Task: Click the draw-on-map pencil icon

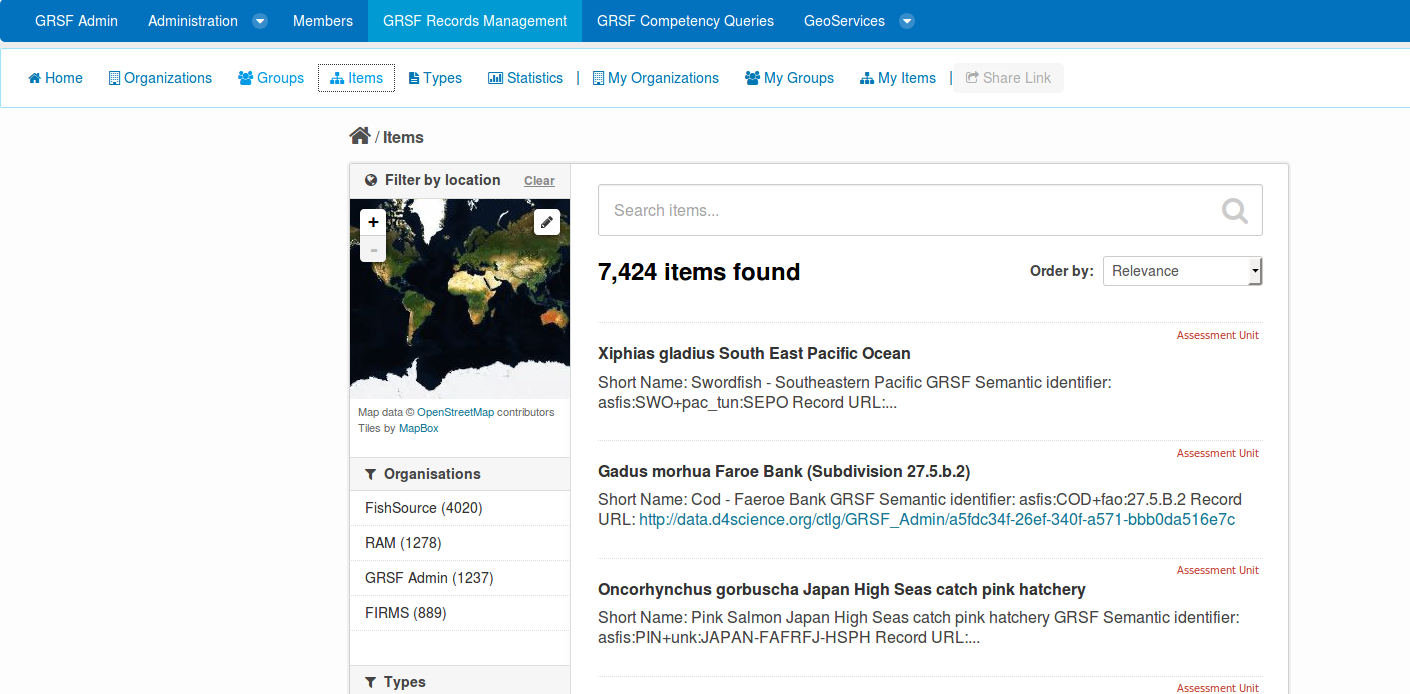Action: (x=546, y=222)
